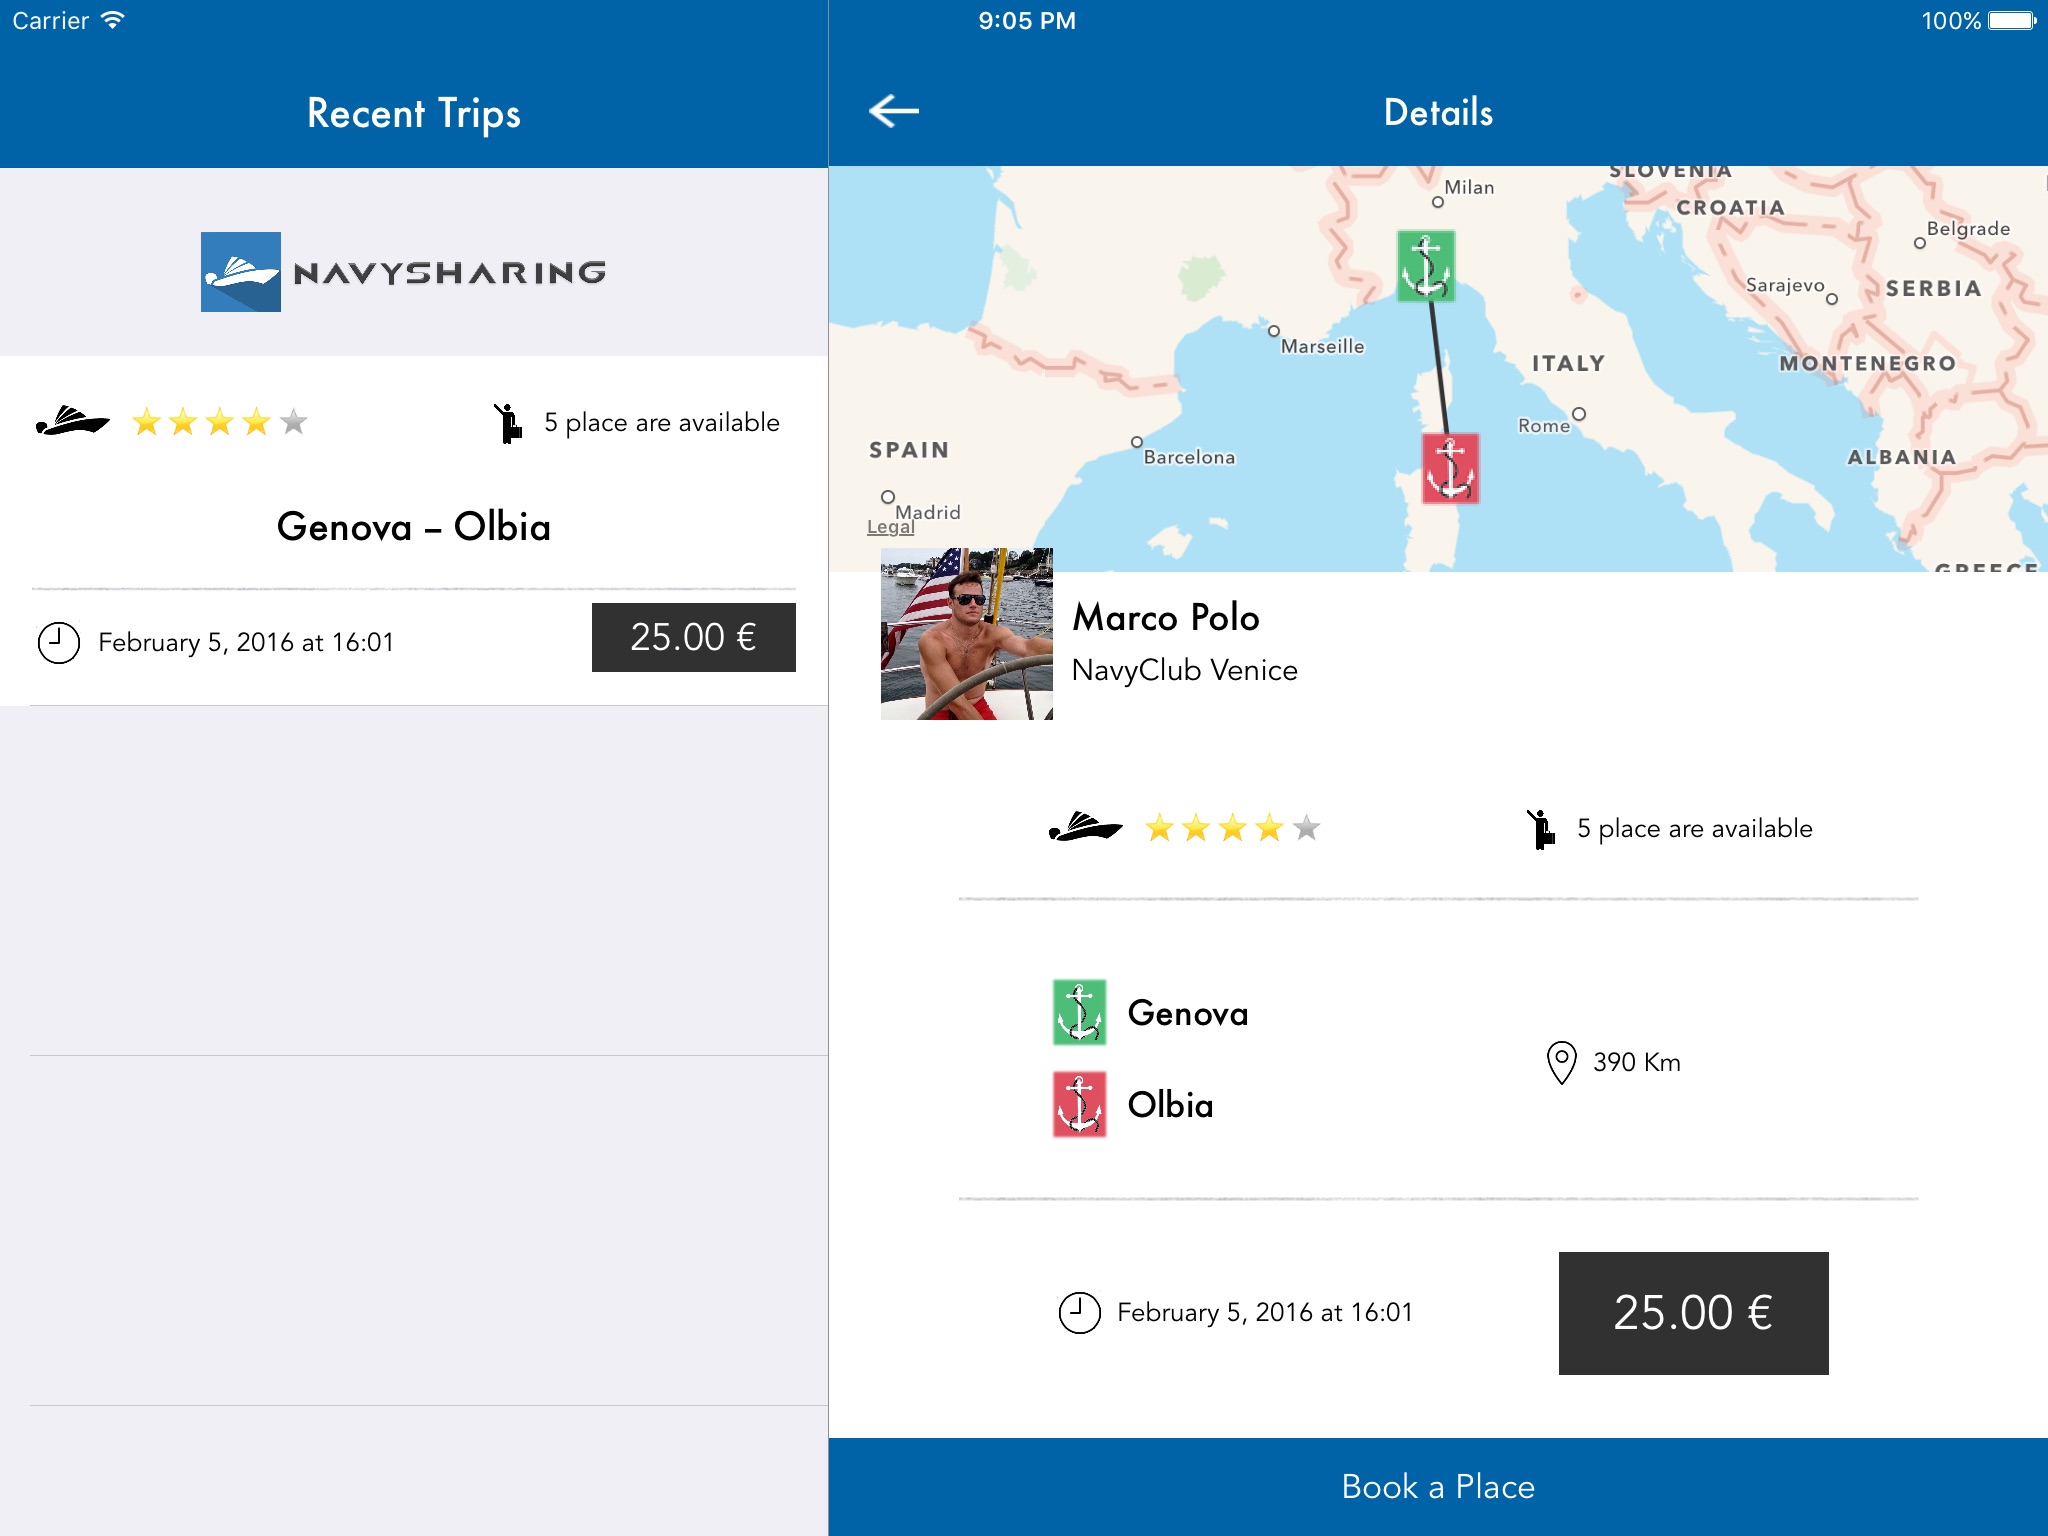This screenshot has width=2048, height=1536.
Task: Open Marco Polo's profile photo
Action: point(966,634)
